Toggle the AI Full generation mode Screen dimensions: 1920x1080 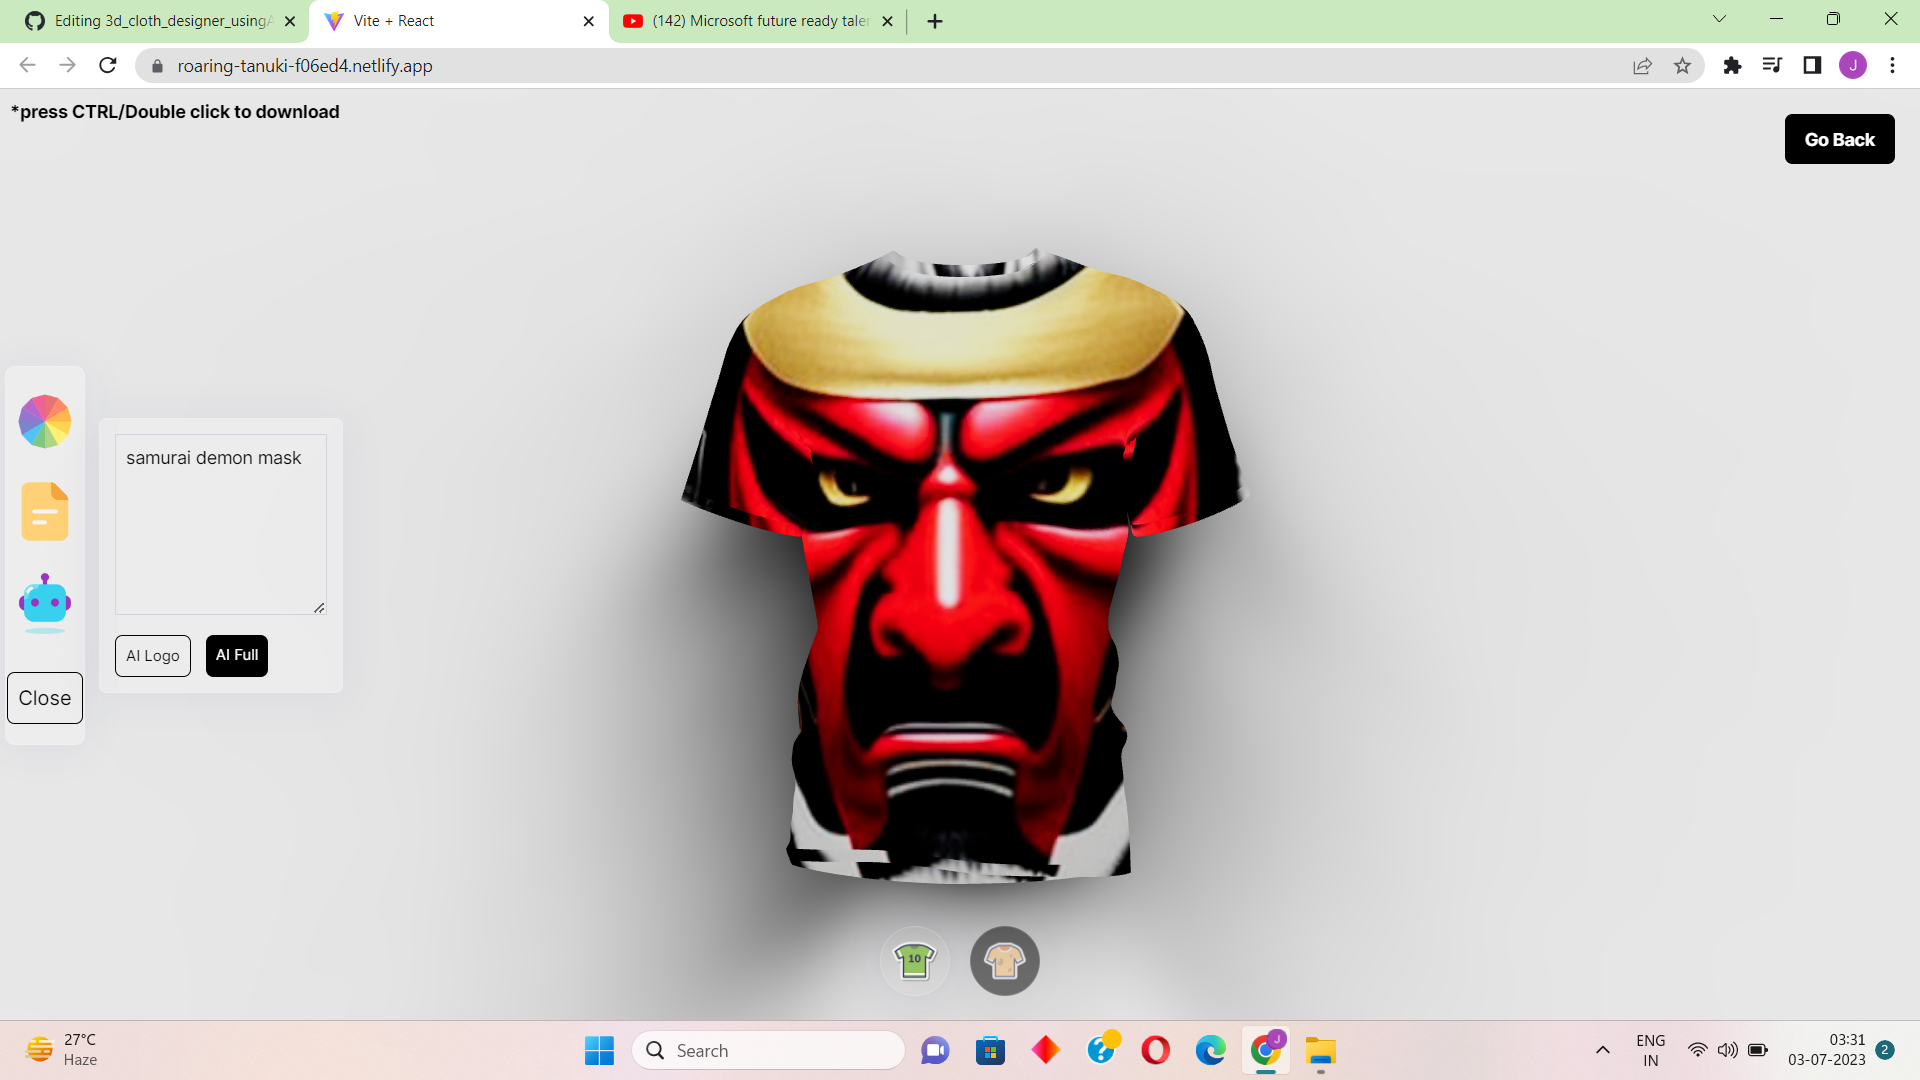point(236,655)
